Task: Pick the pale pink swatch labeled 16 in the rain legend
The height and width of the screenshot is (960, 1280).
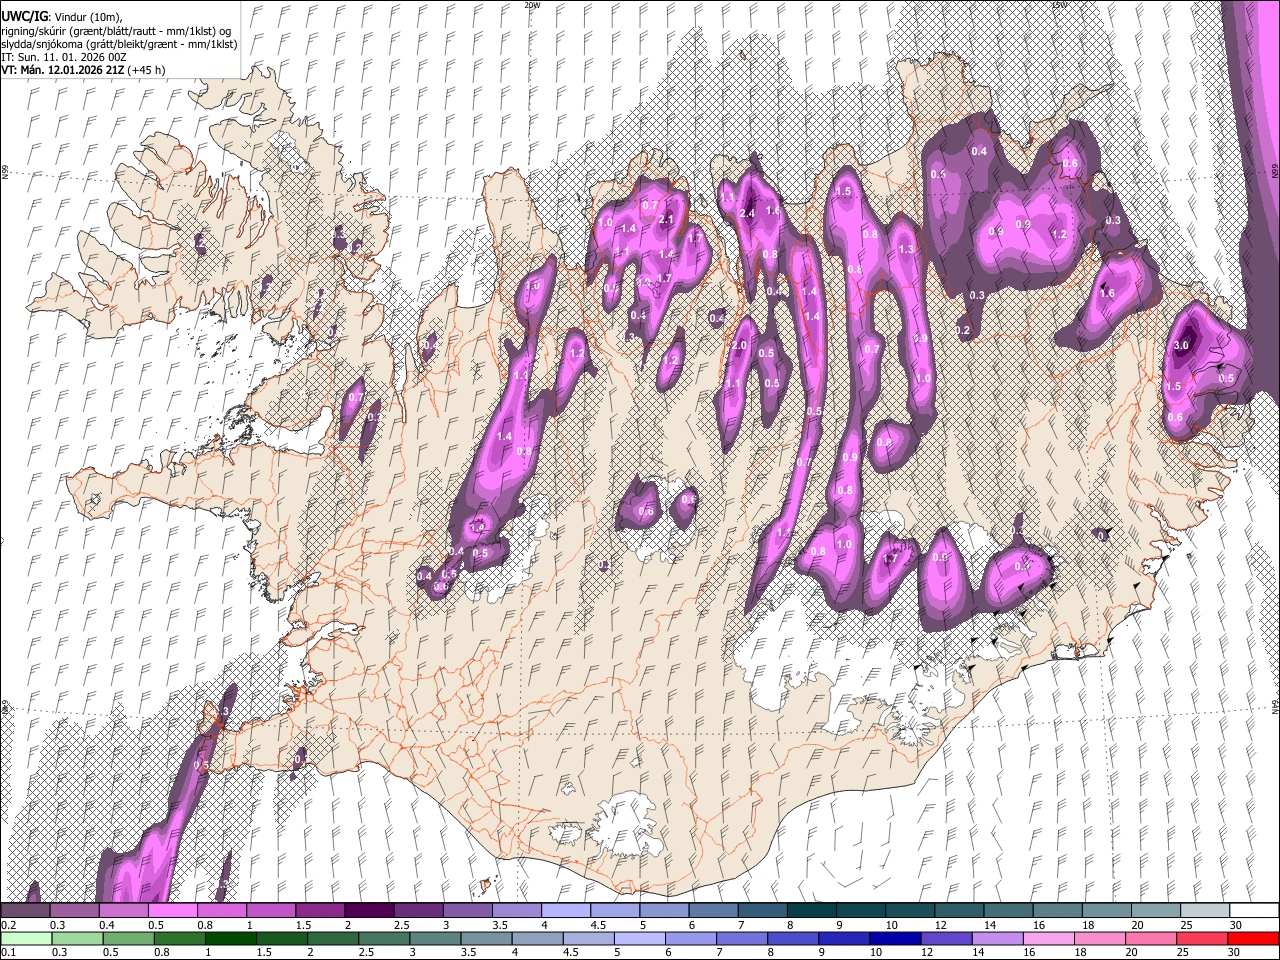Action: 1048,938
